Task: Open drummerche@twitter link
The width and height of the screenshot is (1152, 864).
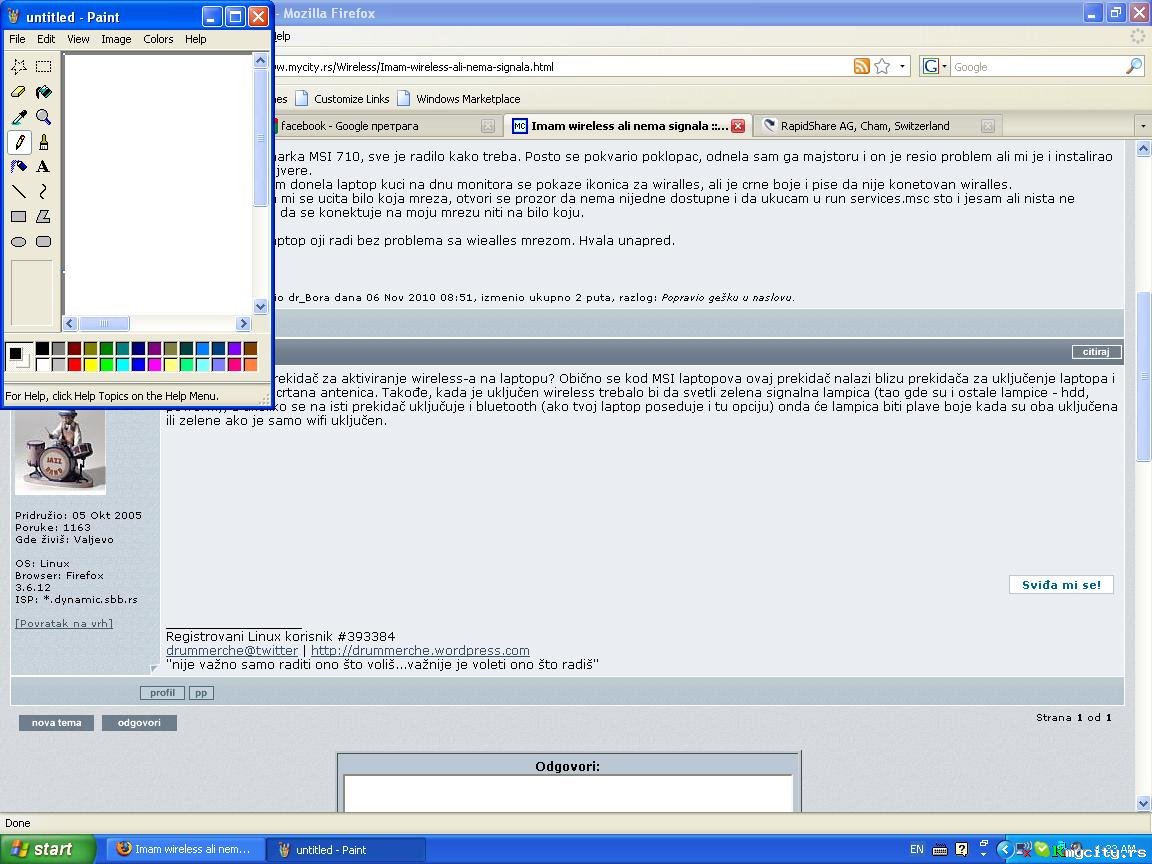Action: click(x=232, y=650)
